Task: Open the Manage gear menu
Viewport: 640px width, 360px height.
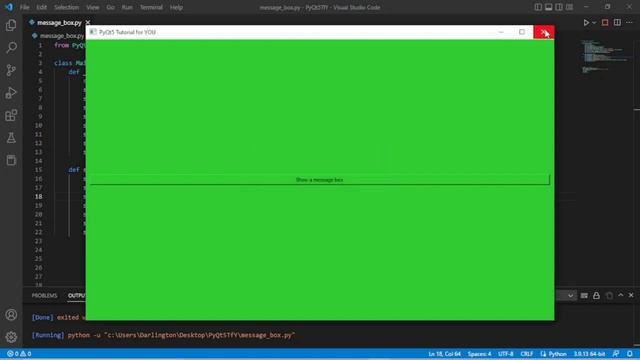Action: 11,337
